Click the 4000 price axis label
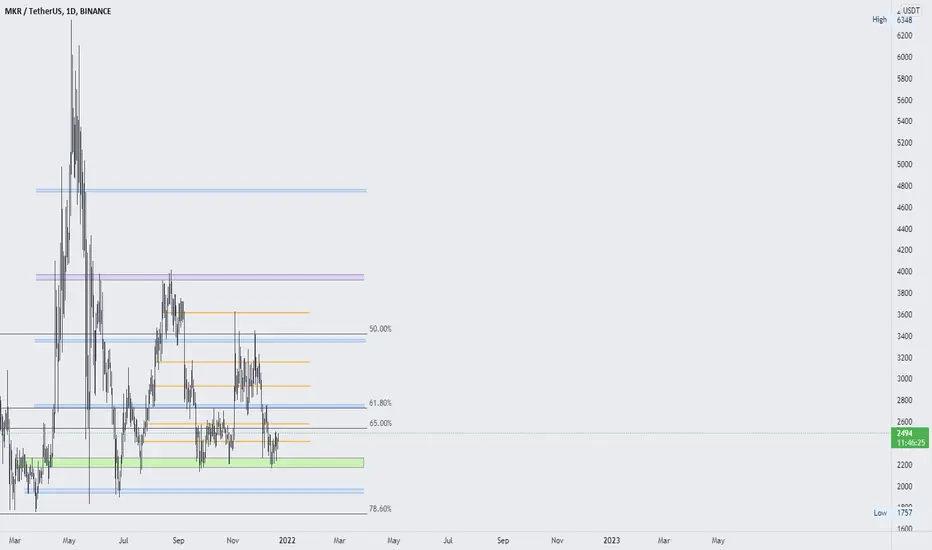Image resolution: width=932 pixels, height=550 pixels. pos(904,272)
